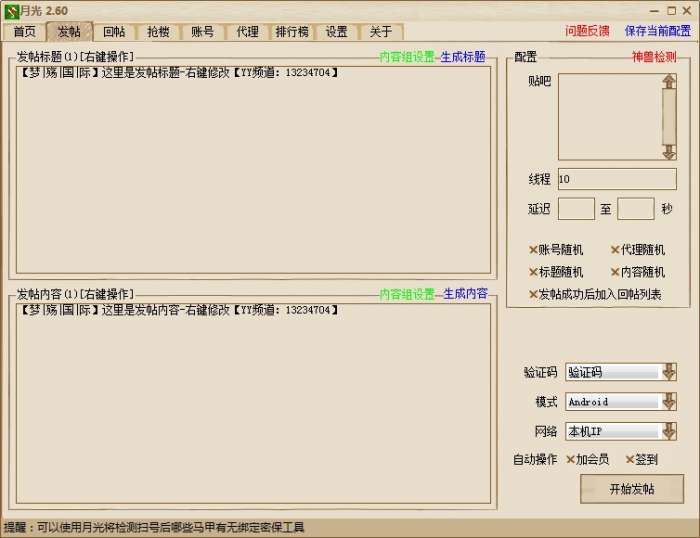Open the 关于 tab
The height and width of the screenshot is (538, 700).
pos(381,32)
